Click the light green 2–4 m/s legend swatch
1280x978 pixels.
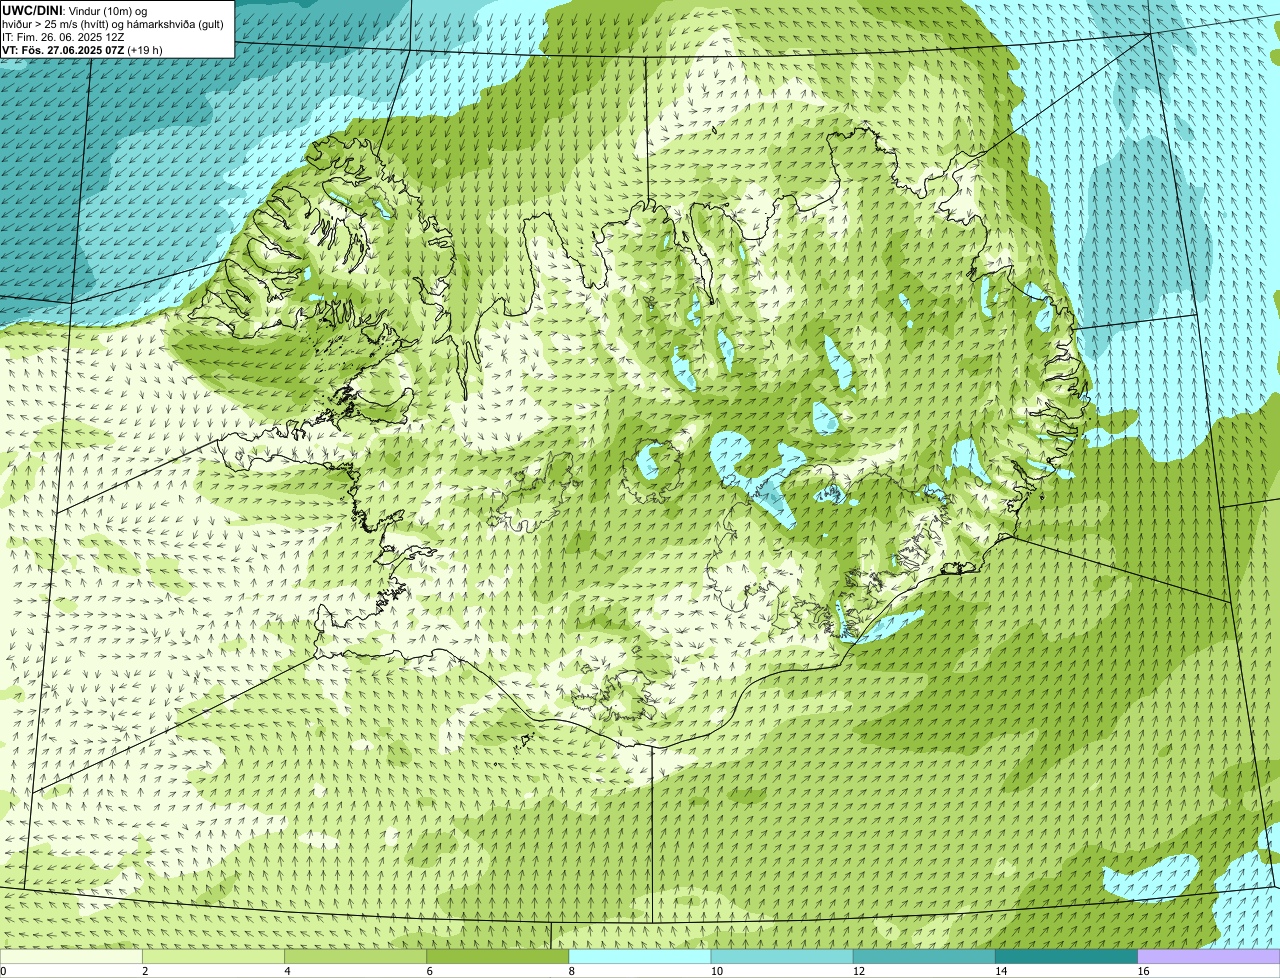[x=213, y=956]
